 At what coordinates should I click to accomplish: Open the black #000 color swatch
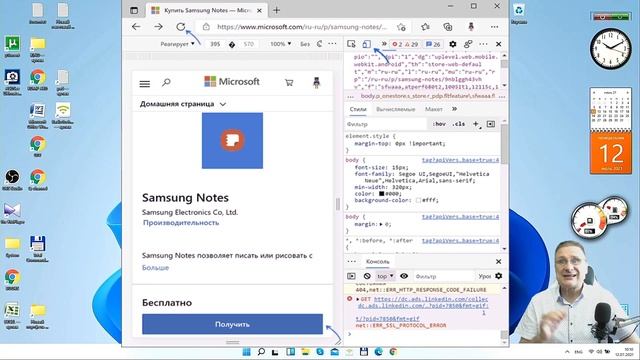[381, 194]
